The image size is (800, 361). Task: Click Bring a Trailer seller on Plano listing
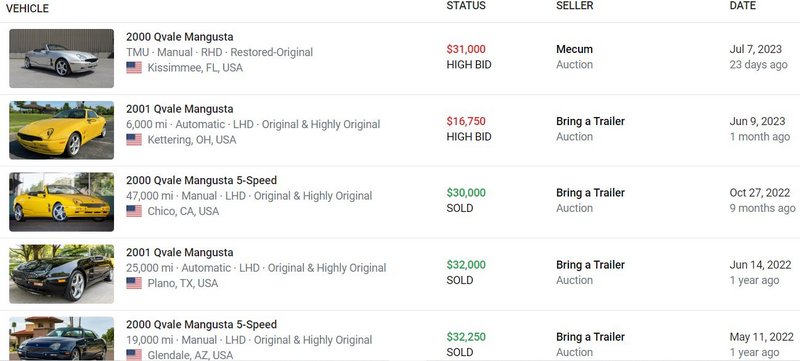pos(590,265)
